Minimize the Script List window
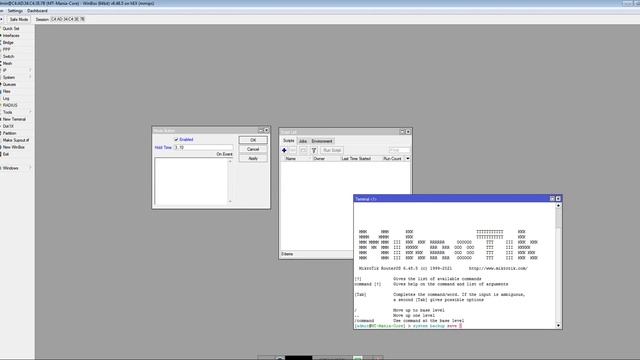 402,131
